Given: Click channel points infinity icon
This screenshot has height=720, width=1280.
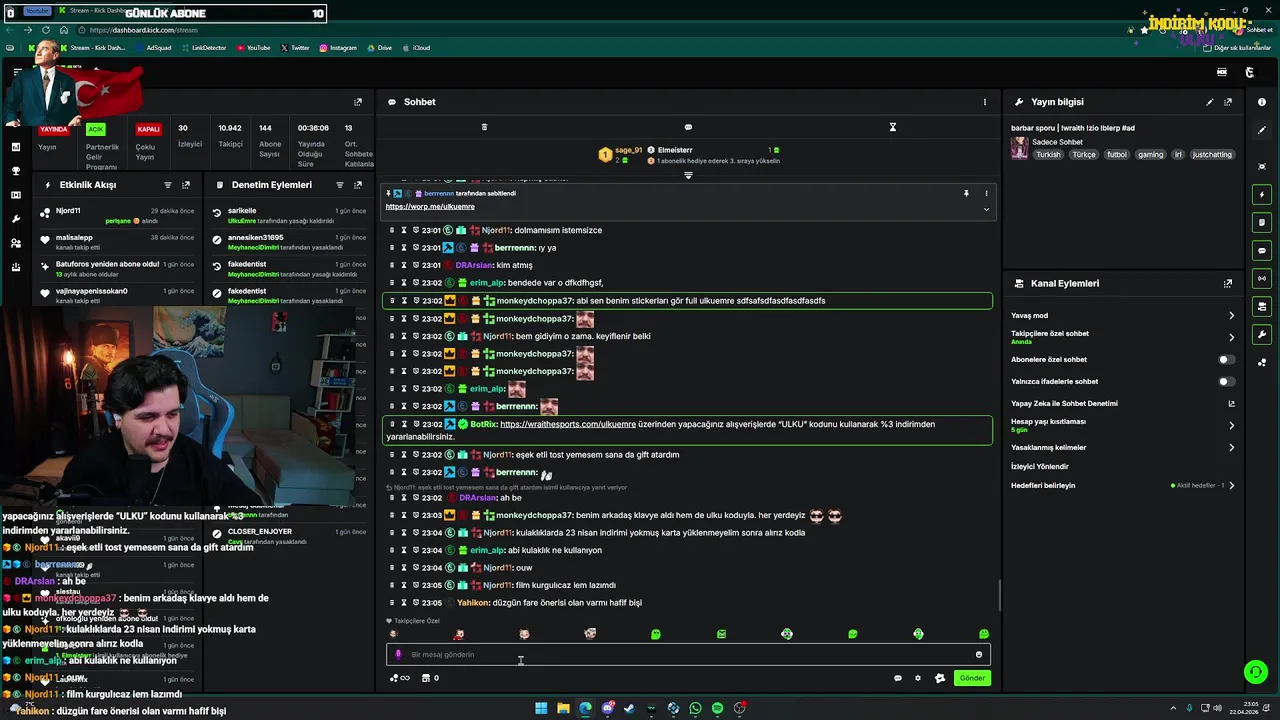Looking at the screenshot, I should 400,678.
